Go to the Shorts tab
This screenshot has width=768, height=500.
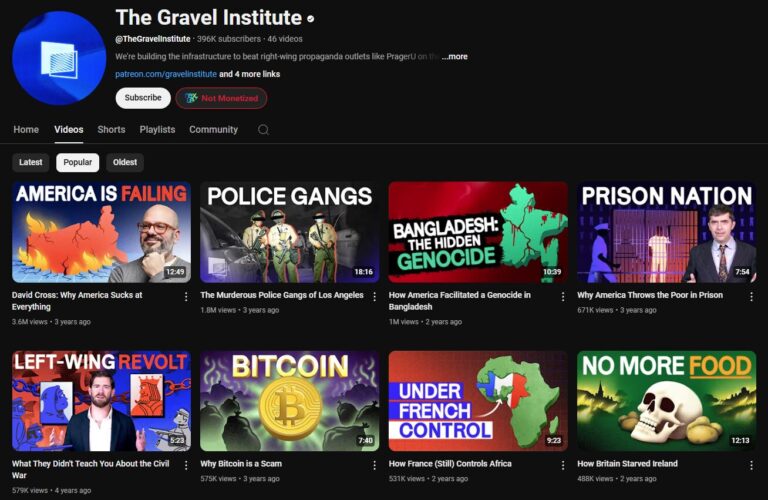(x=111, y=130)
